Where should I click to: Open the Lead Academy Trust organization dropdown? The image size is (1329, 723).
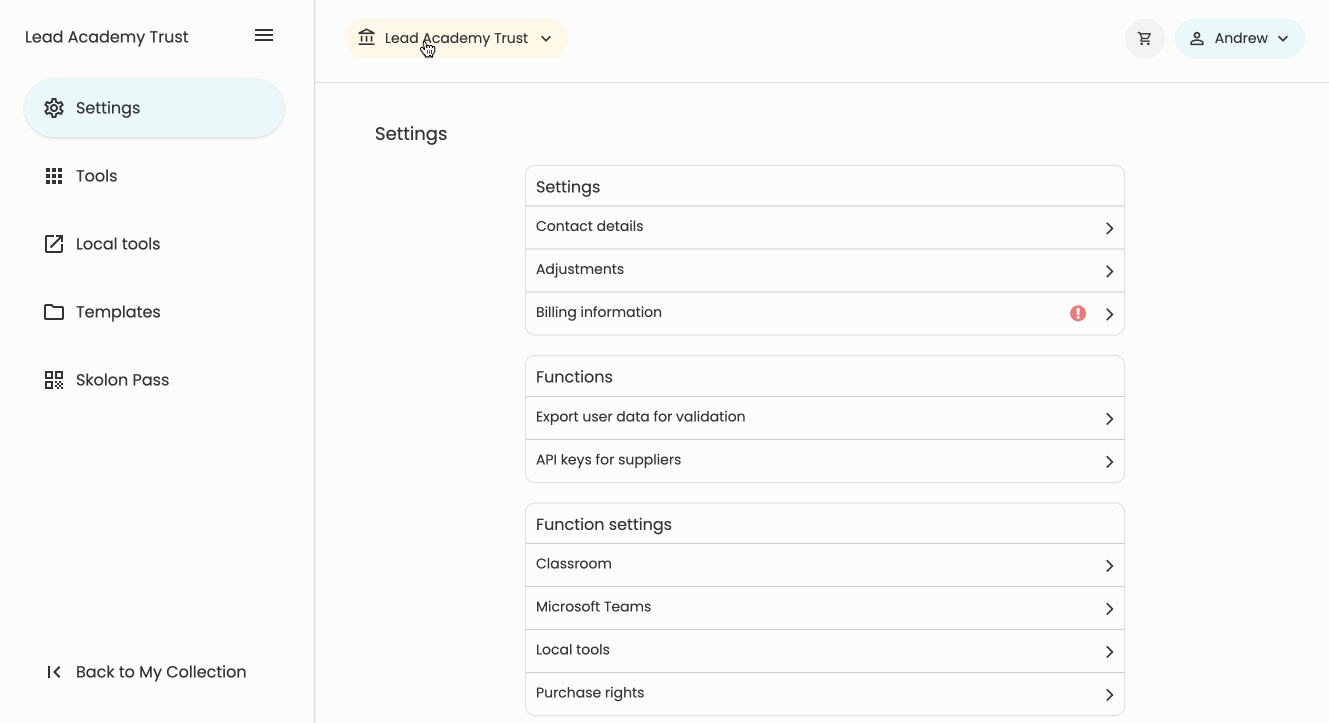[456, 39]
